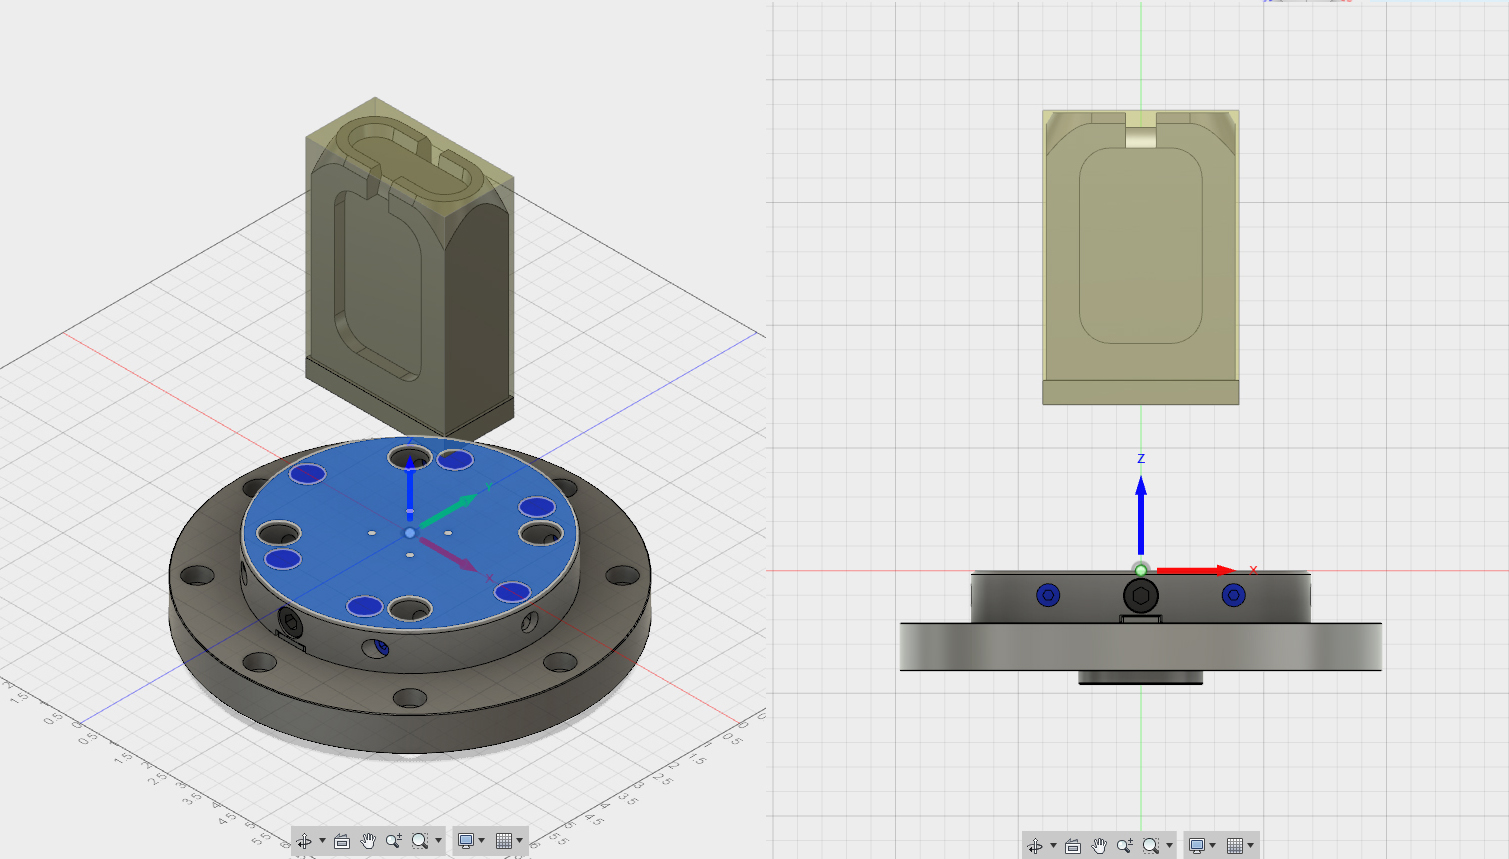Image resolution: width=1509 pixels, height=859 pixels.
Task: Select origin point on blue face, left viewport
Action: 410,533
